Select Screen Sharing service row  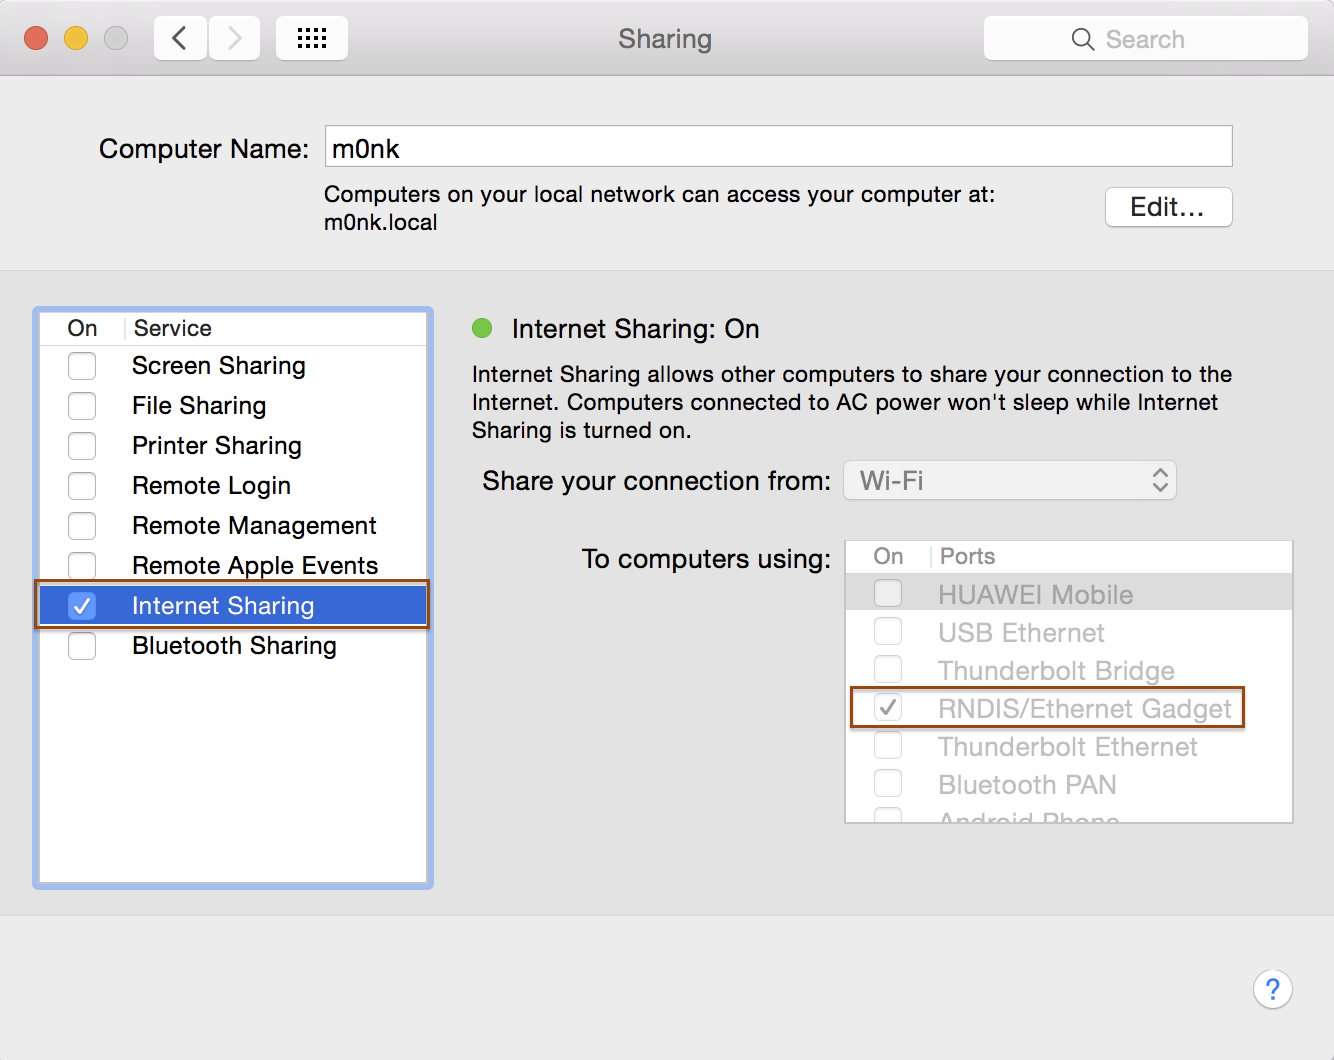(233, 366)
